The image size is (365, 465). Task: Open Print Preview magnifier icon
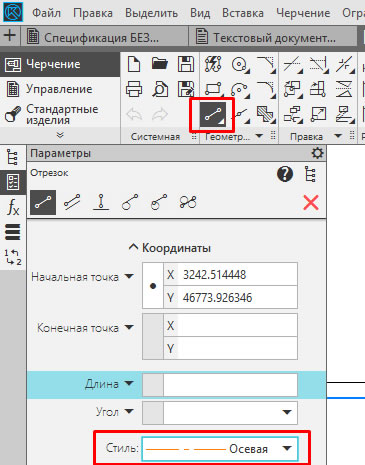[160, 89]
